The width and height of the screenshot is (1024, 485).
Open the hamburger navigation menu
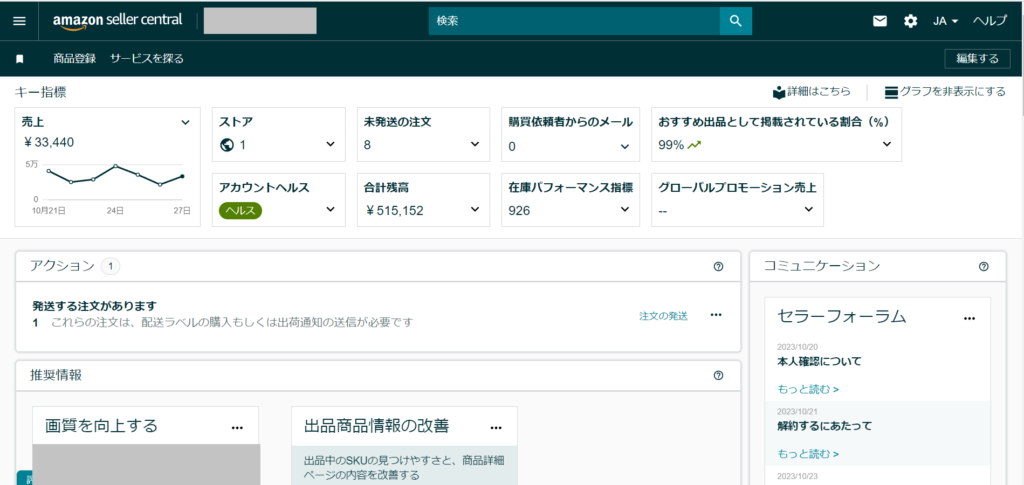[19, 21]
